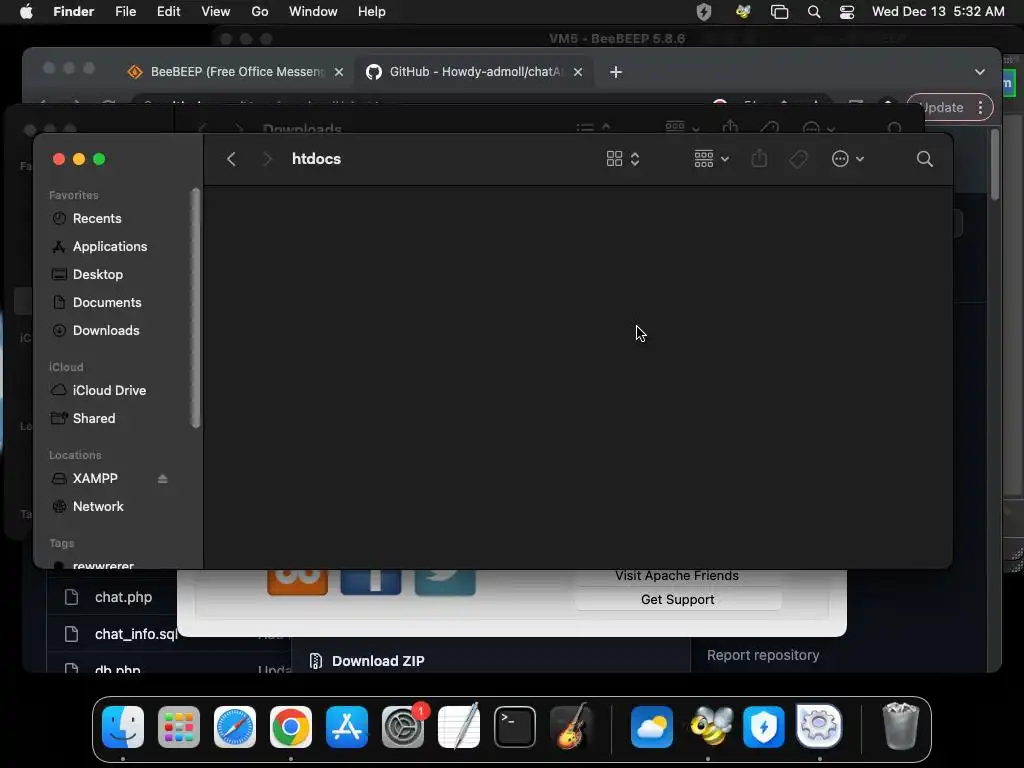The width and height of the screenshot is (1024, 768).
Task: Open chat_info.sql file on GitHub
Action: point(136,634)
